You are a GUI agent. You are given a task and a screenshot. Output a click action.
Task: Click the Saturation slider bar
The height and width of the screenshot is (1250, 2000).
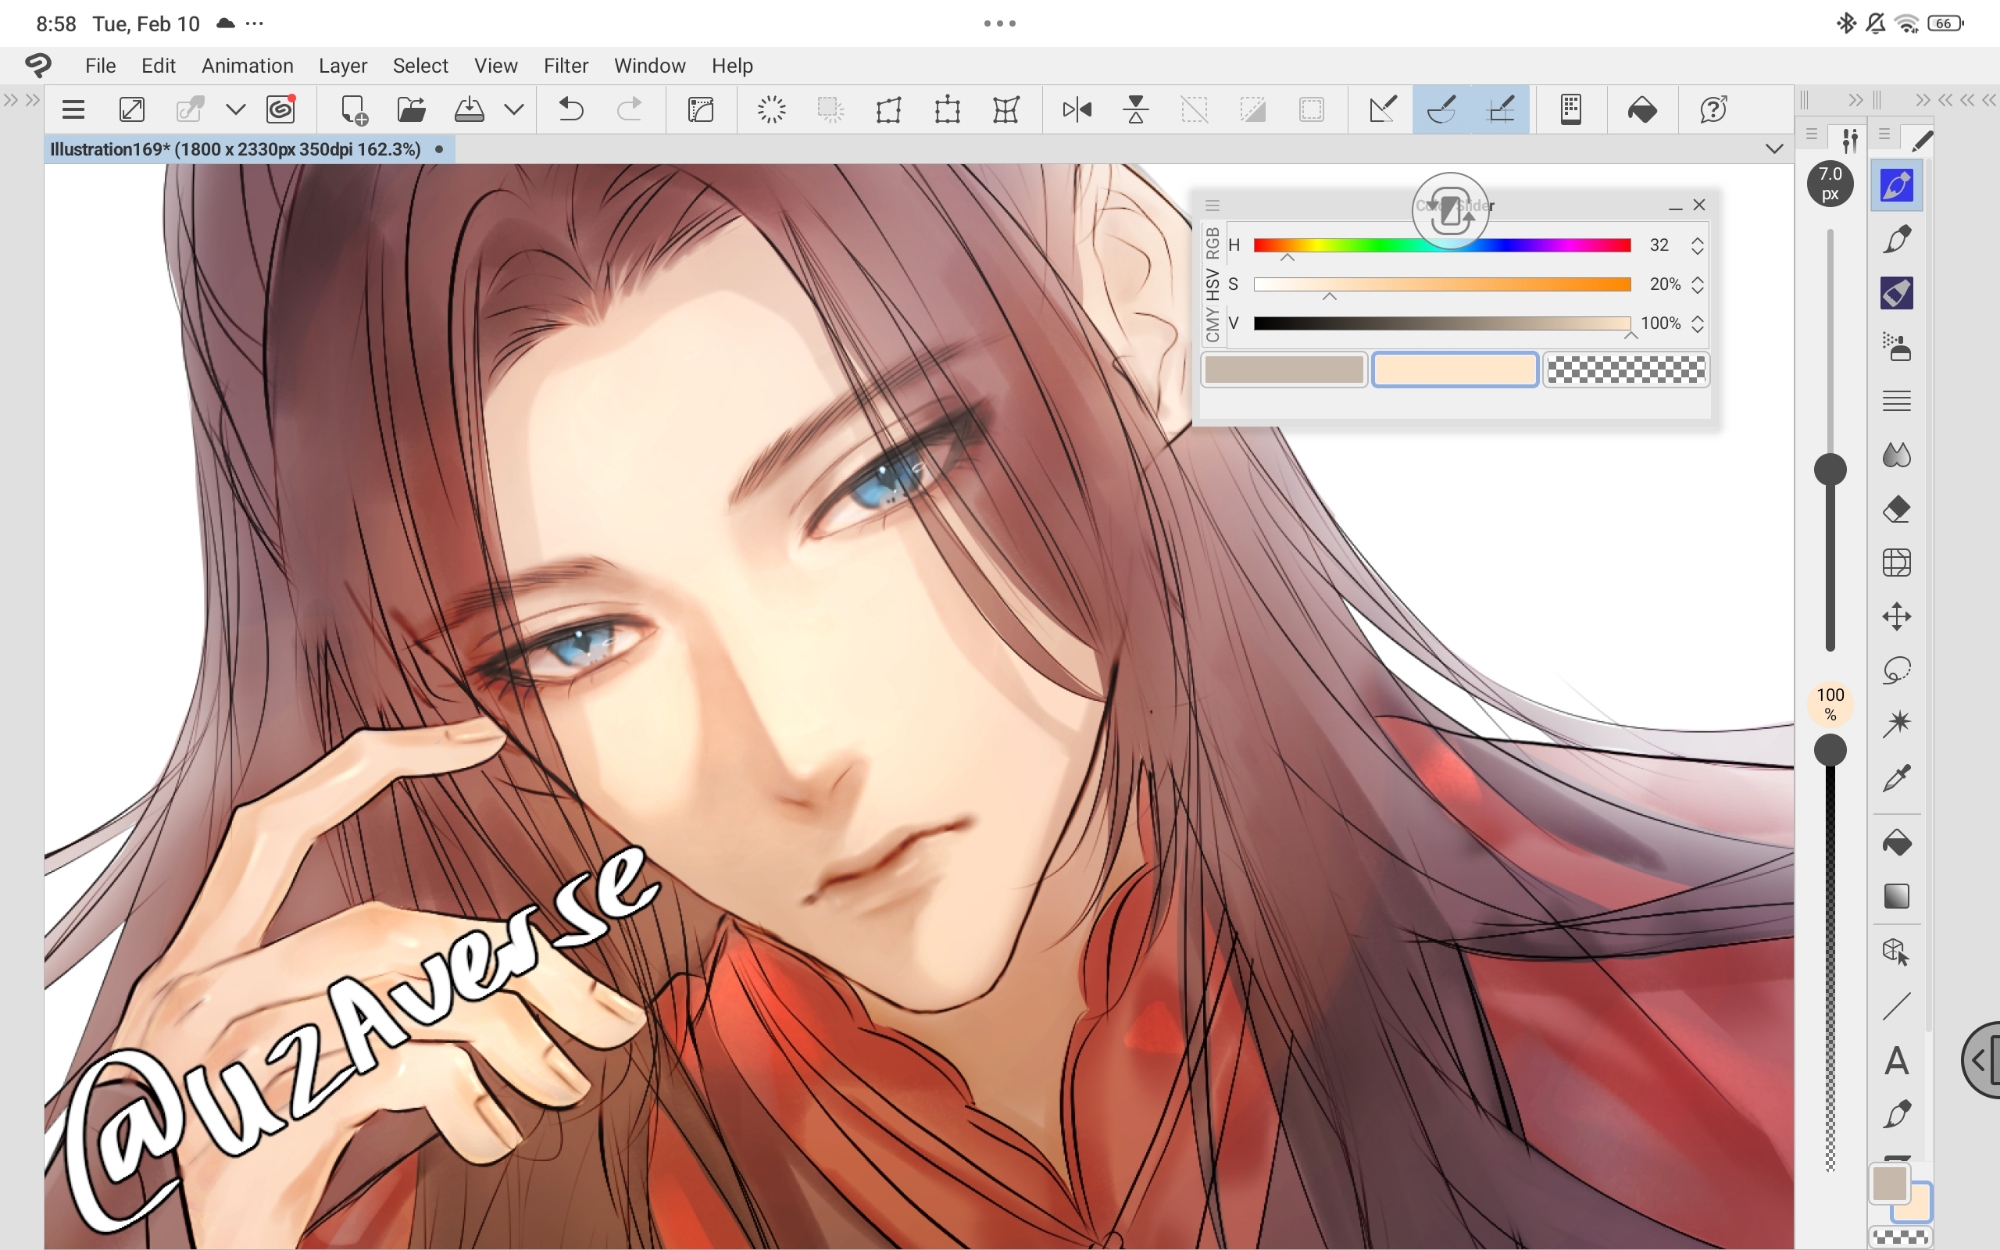point(1441,285)
